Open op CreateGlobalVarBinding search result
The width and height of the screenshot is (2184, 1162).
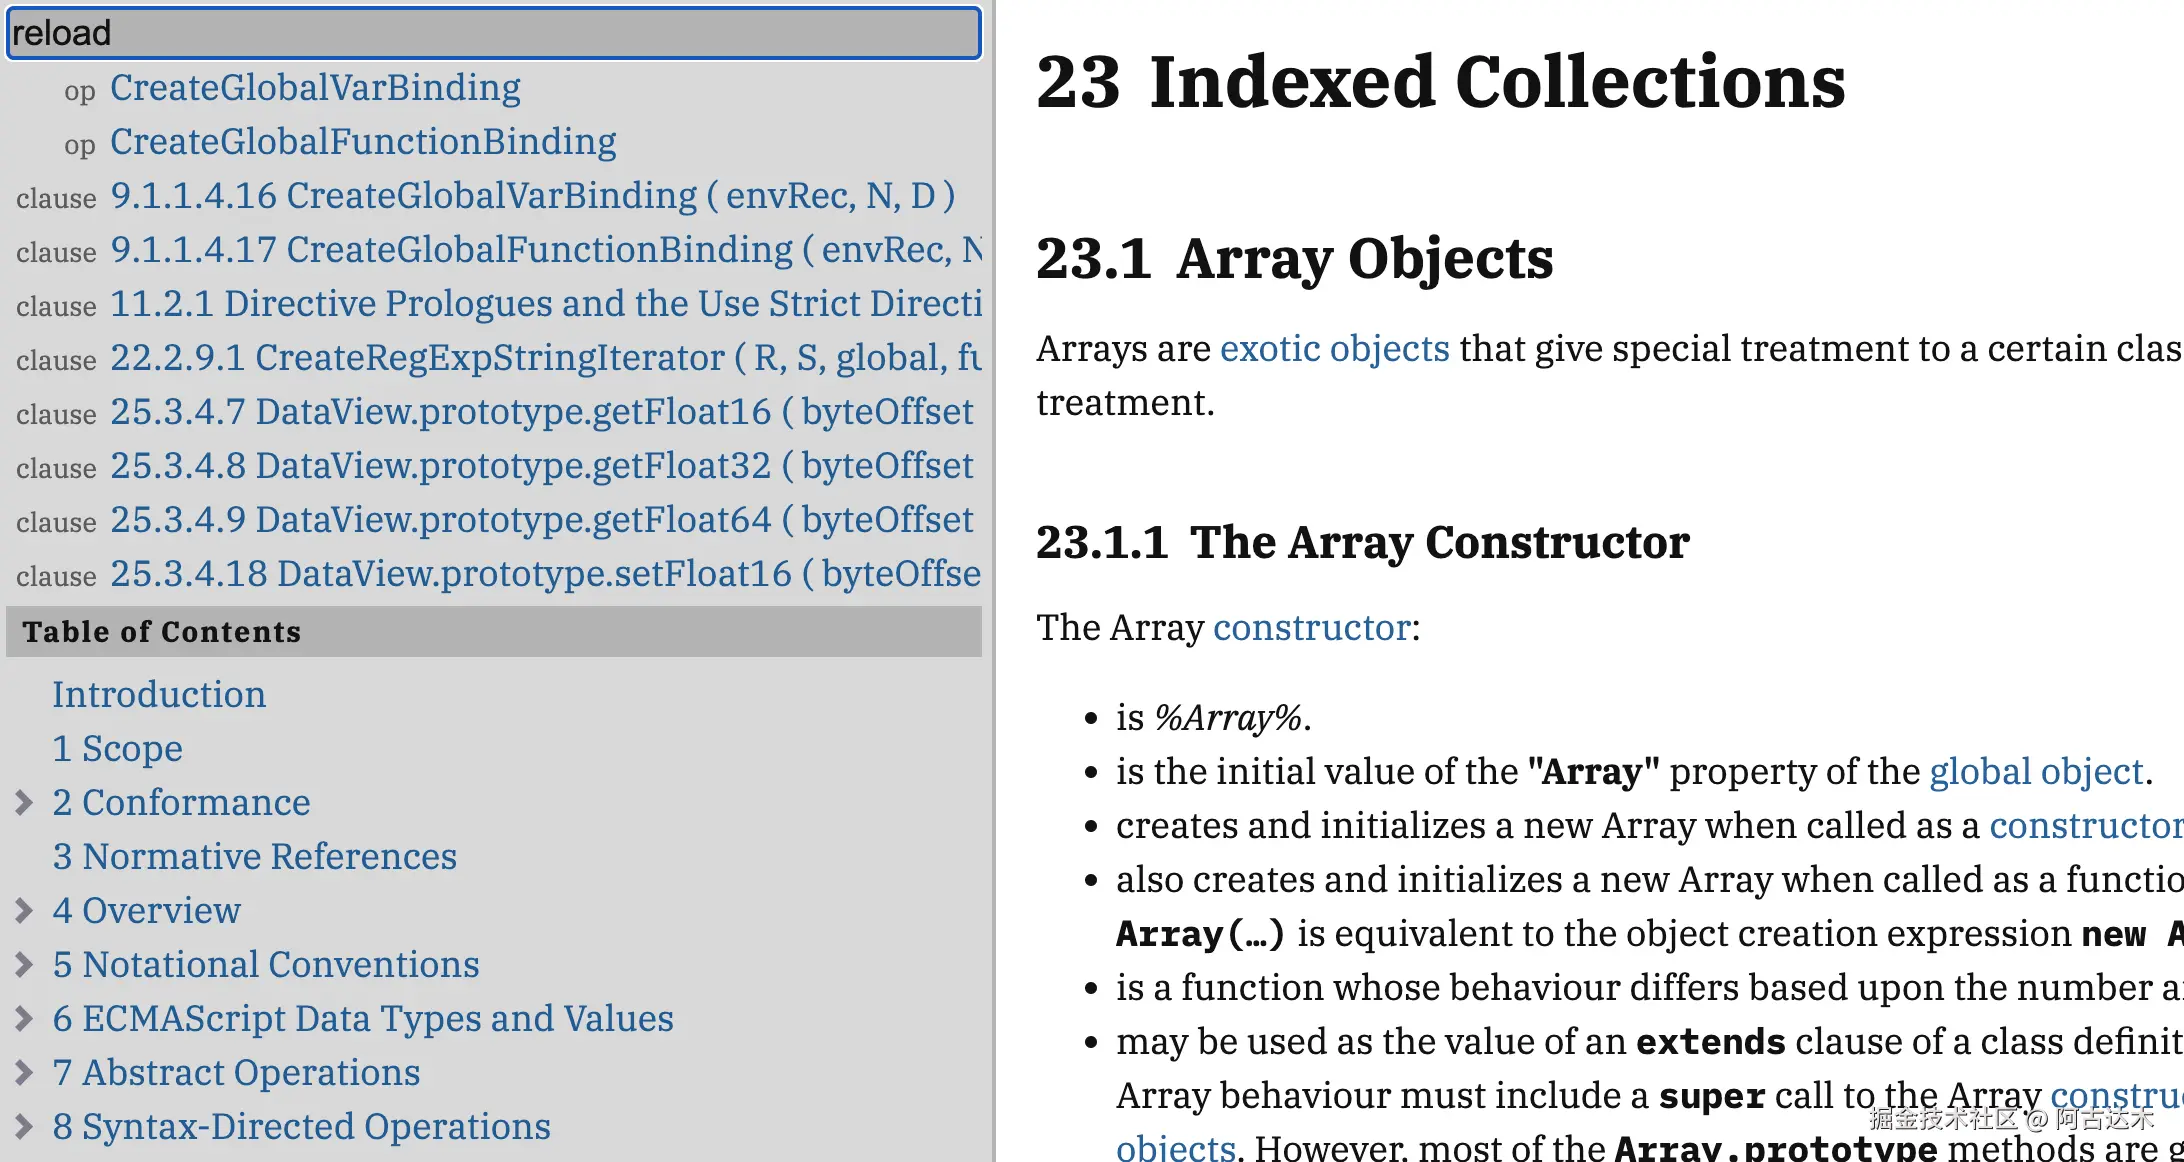click(x=315, y=88)
